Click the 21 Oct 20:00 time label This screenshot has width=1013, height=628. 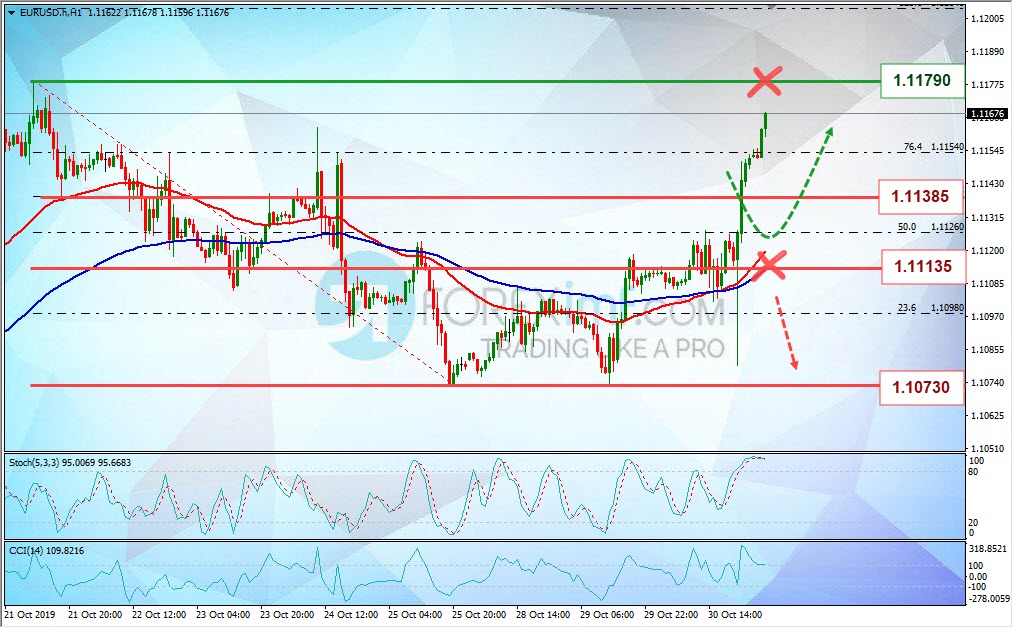click(x=95, y=614)
